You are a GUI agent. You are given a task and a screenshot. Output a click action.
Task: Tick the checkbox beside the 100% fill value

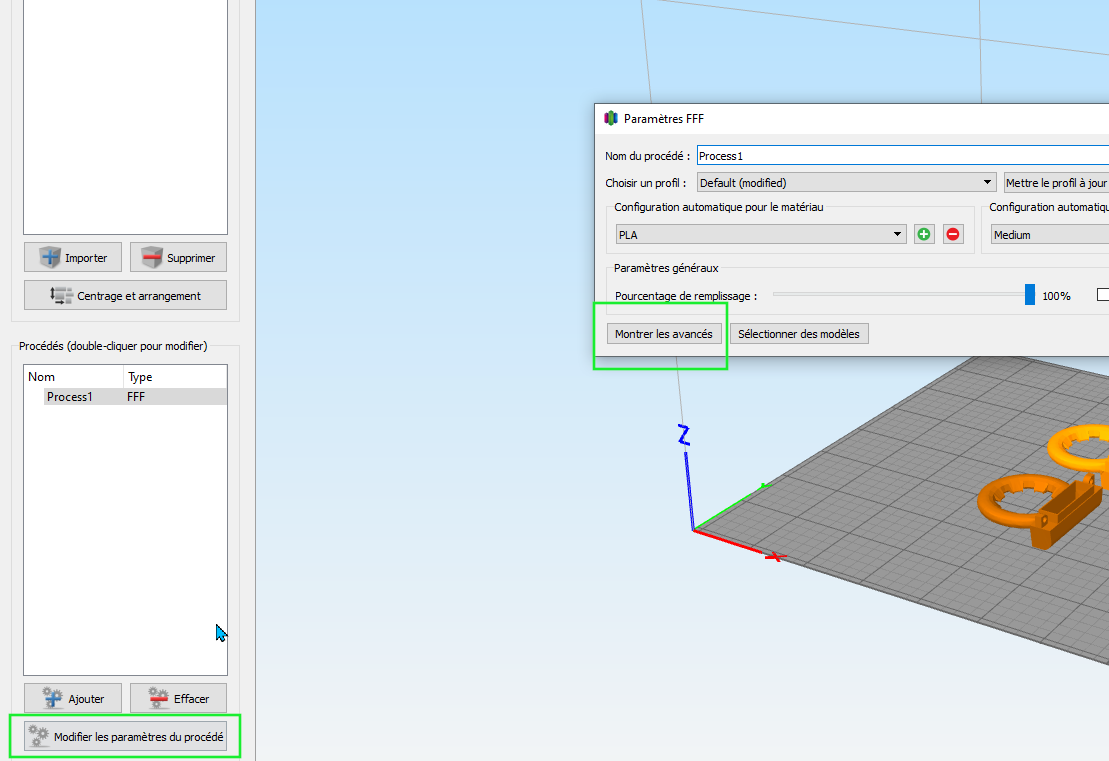(1103, 295)
